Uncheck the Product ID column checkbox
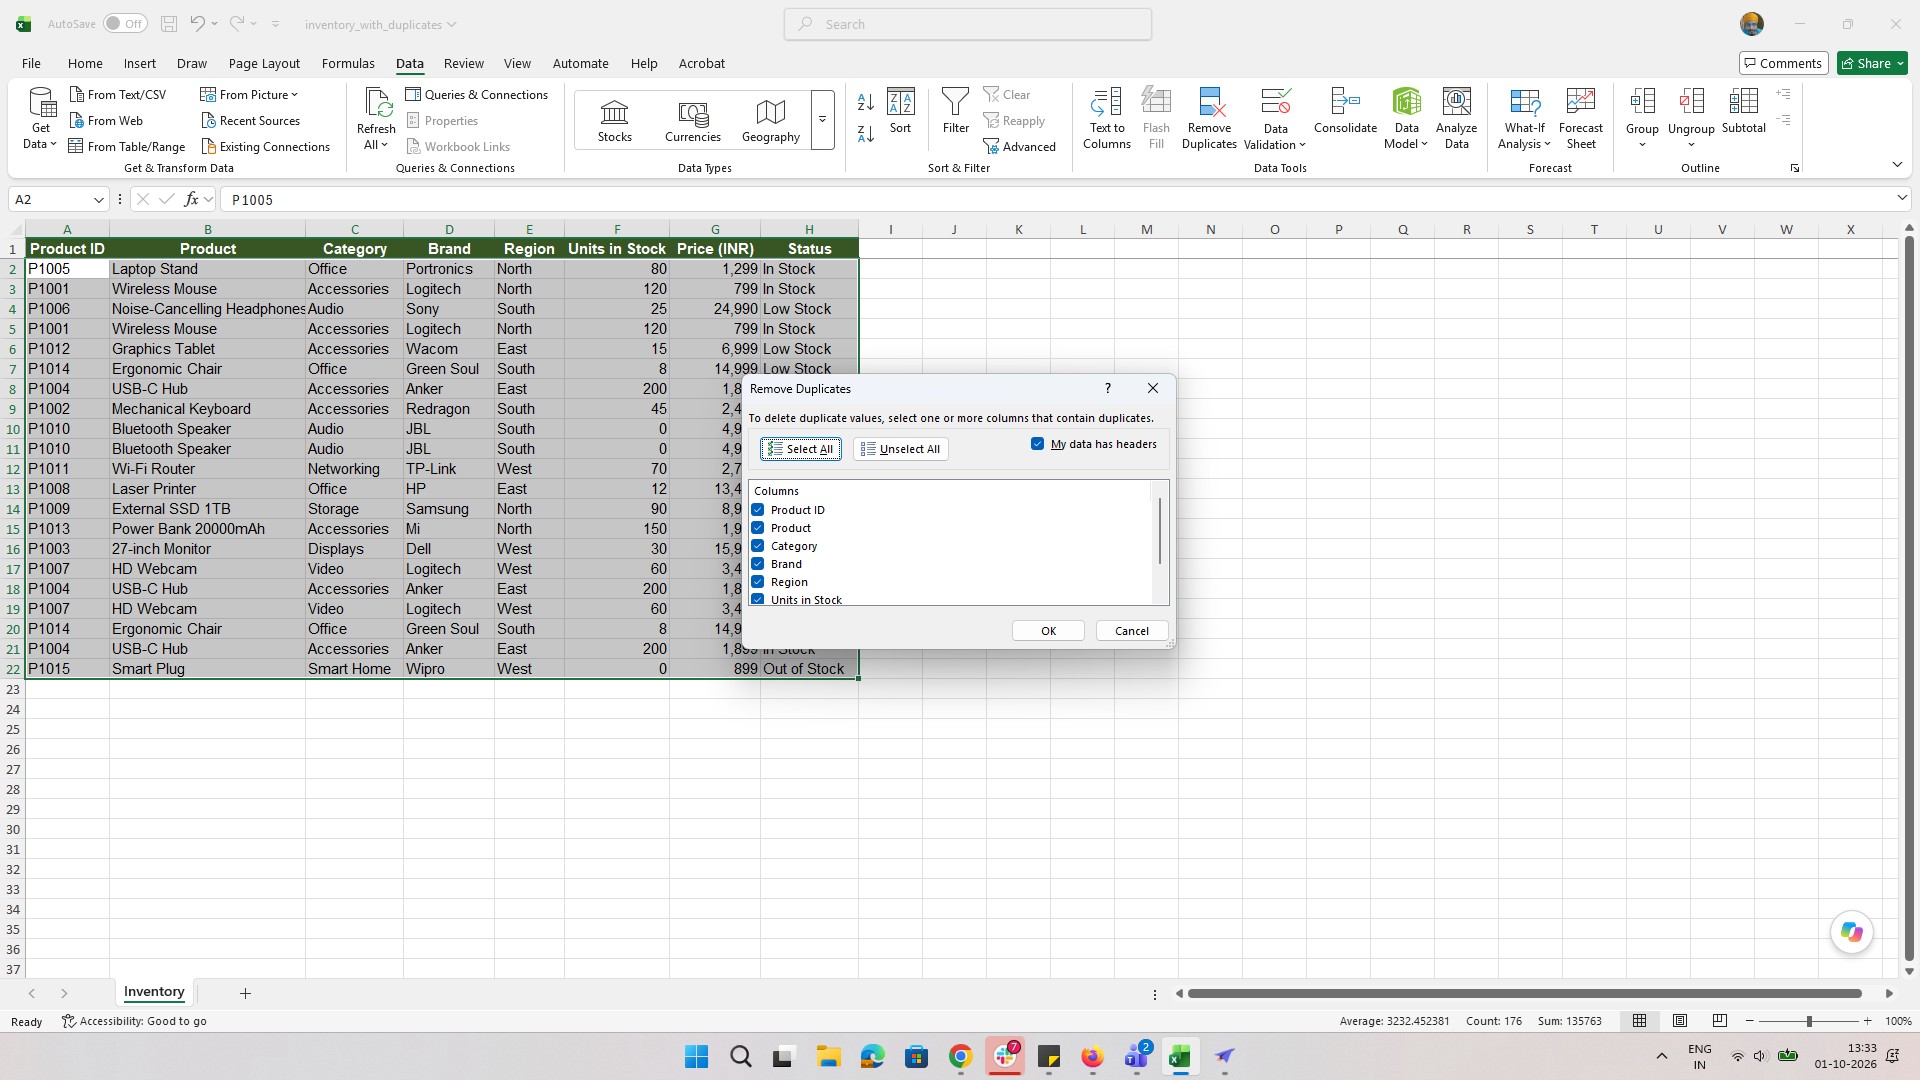The image size is (1920, 1080). (758, 510)
